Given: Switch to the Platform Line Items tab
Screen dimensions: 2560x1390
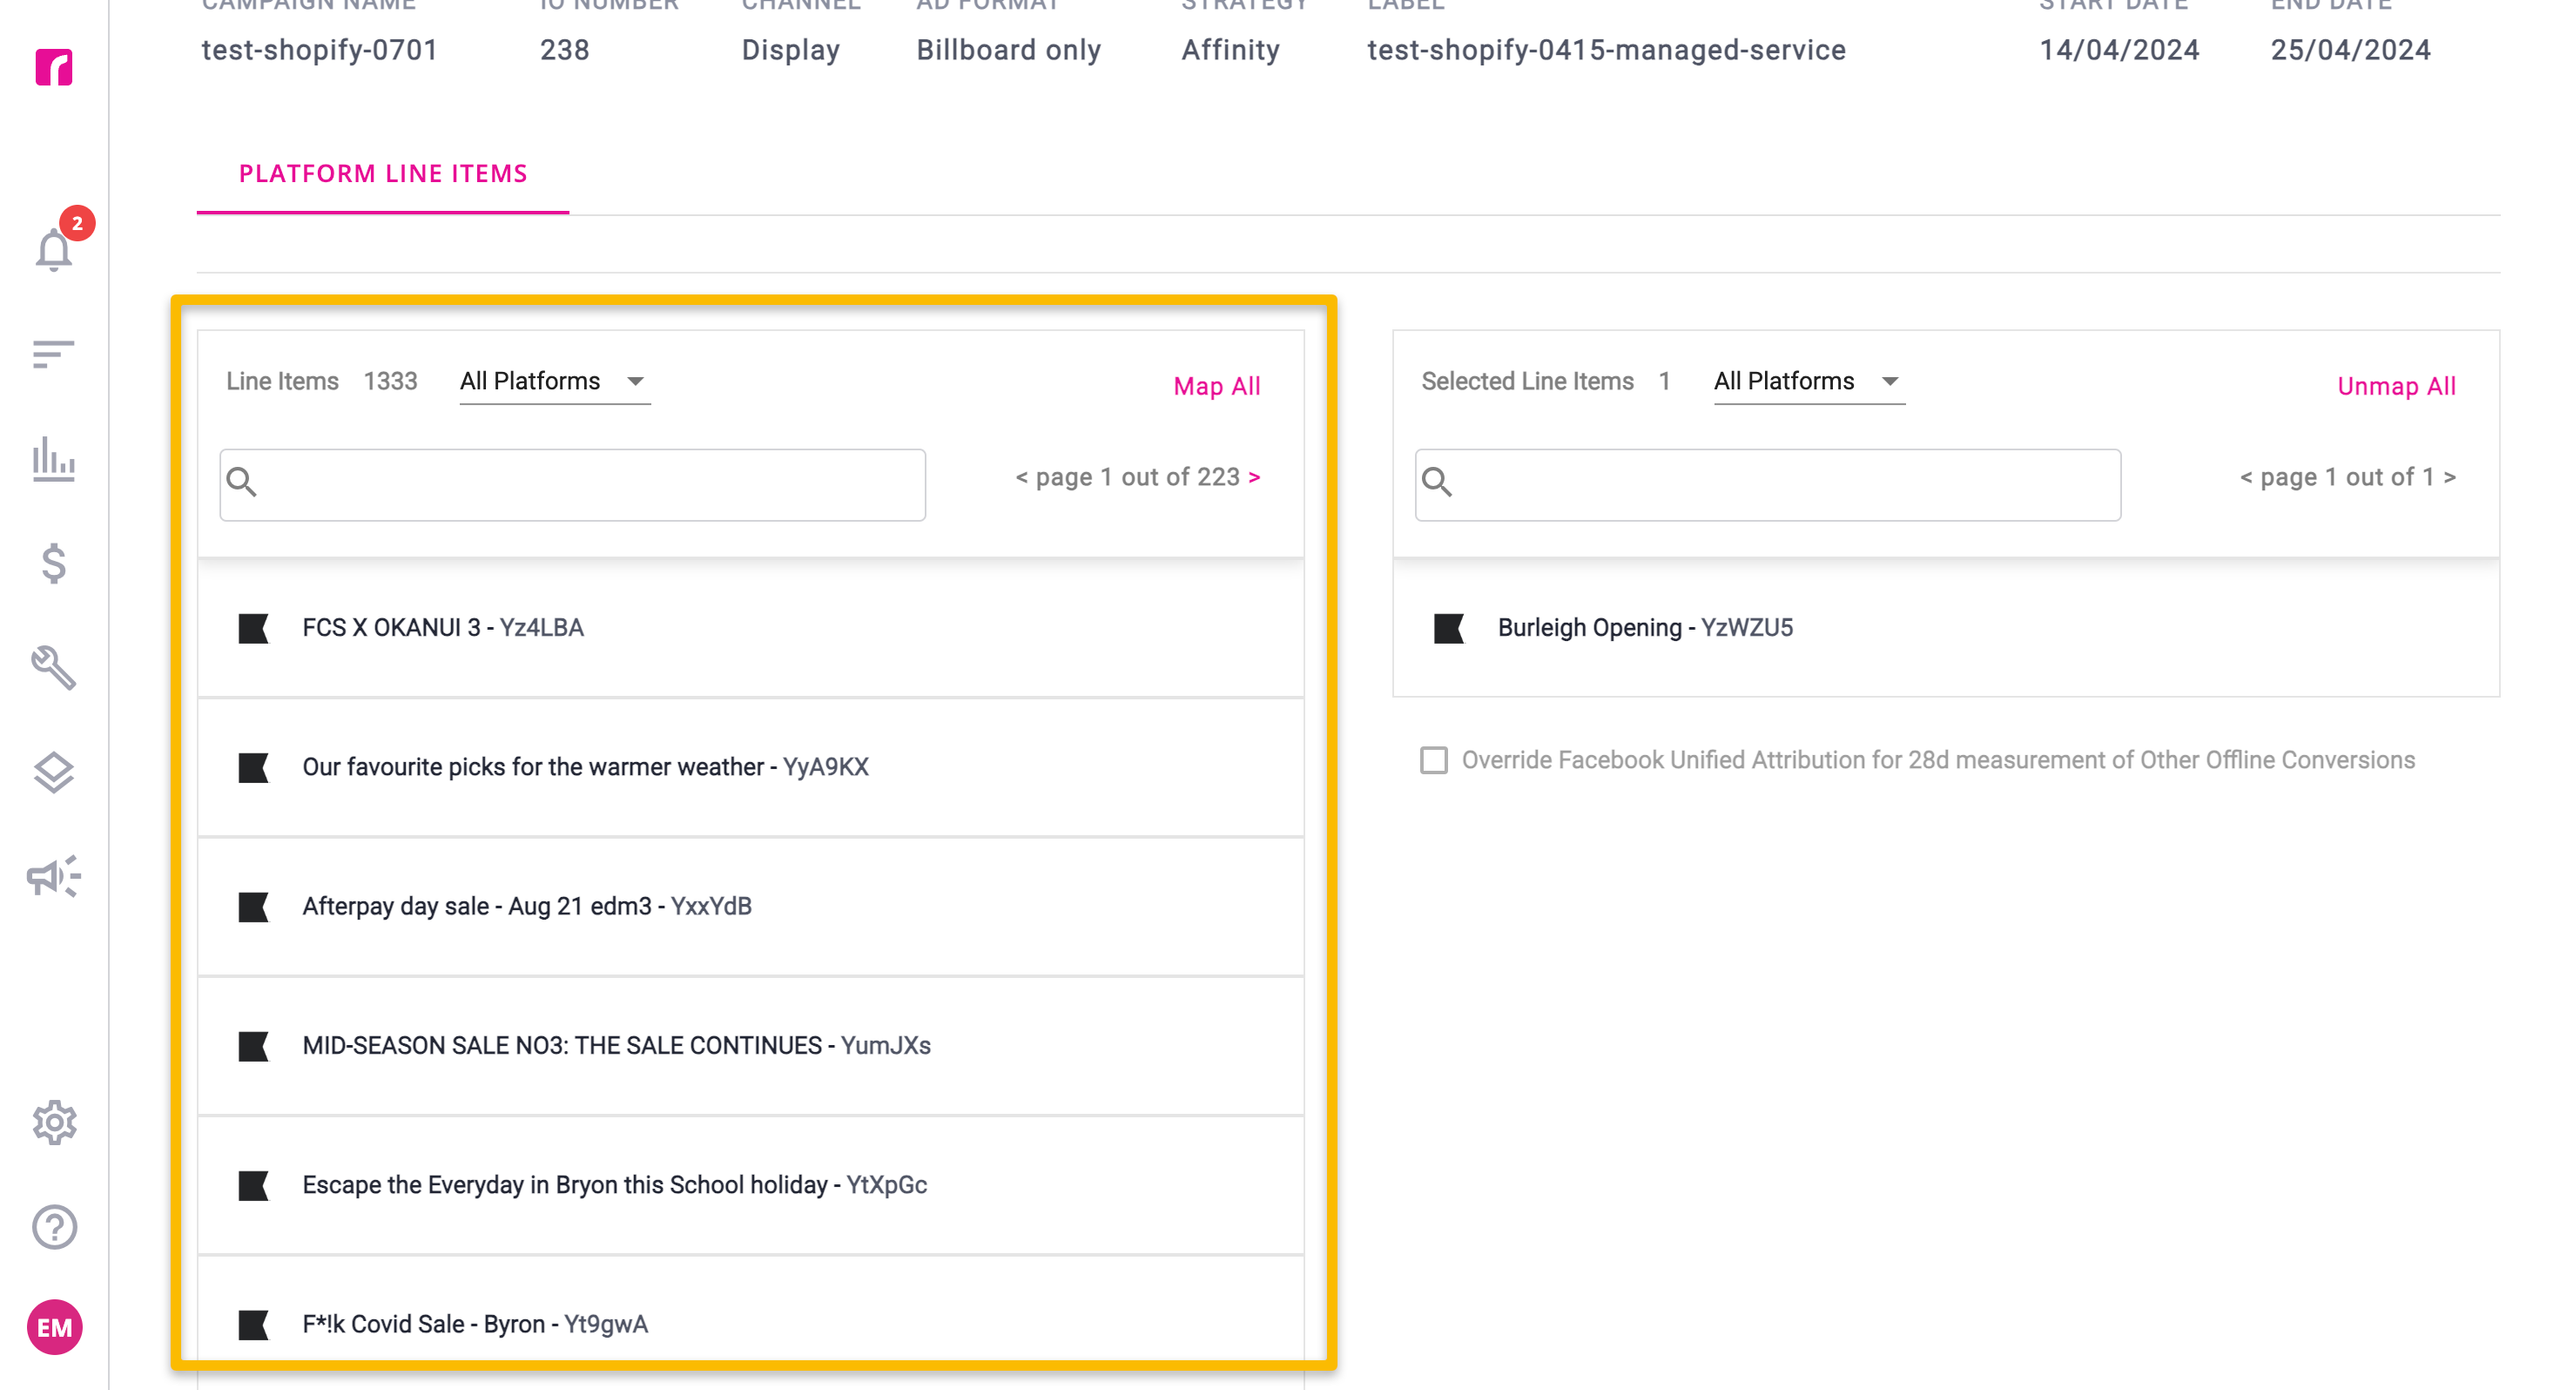Looking at the screenshot, I should [x=383, y=174].
